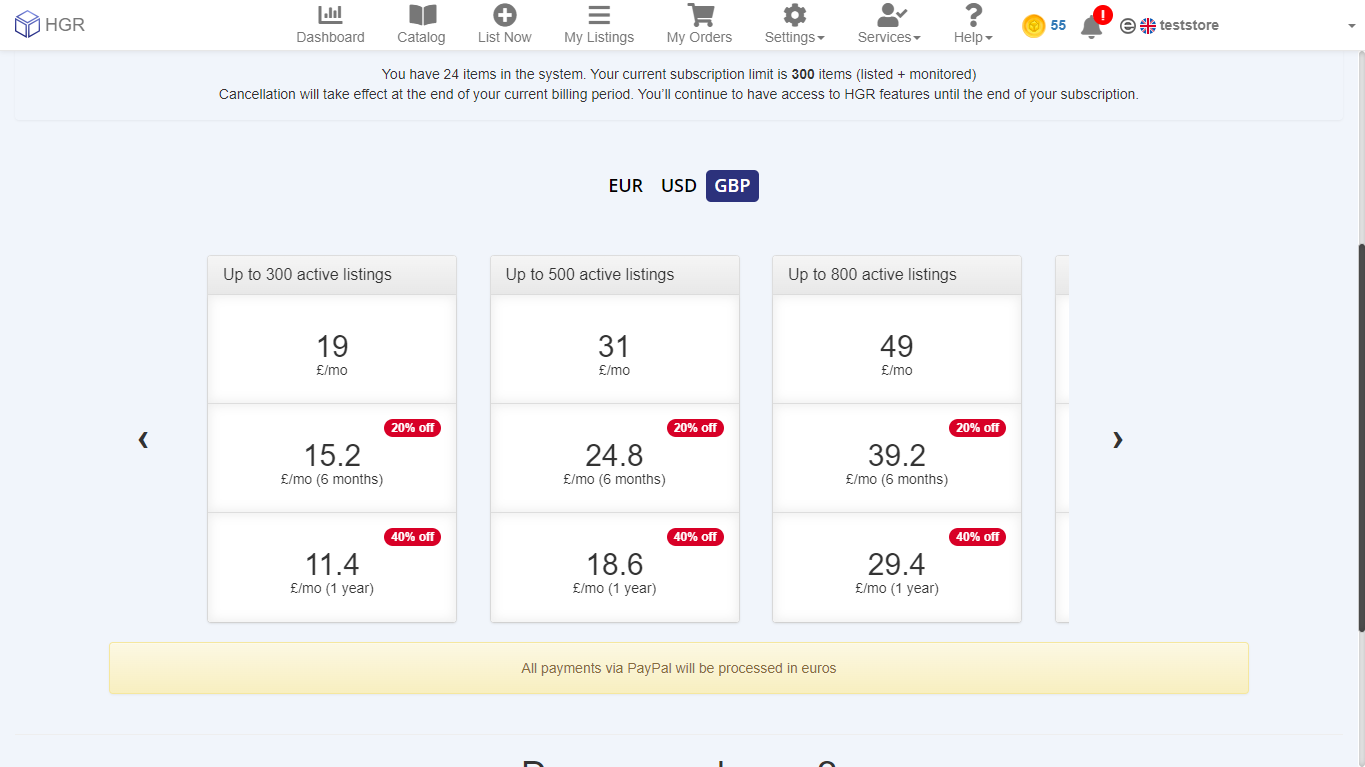This screenshot has width=1365, height=767.
Task: Click the red alert badge on bell
Action: point(1103,15)
